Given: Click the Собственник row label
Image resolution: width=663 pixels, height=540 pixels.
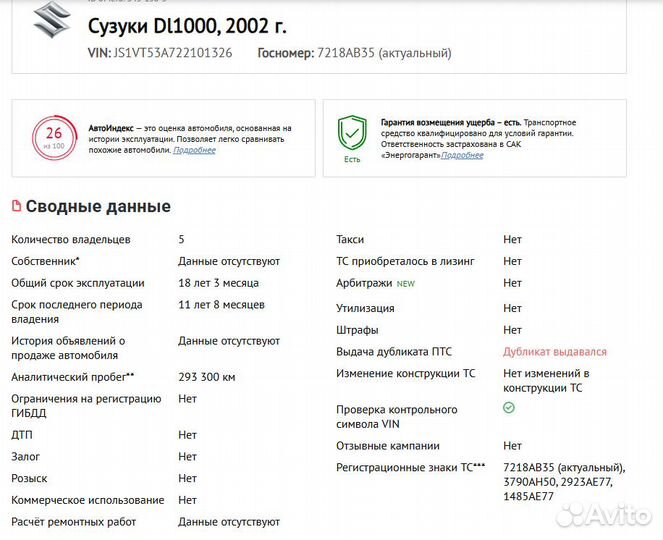Looking at the screenshot, I should pos(45,261).
